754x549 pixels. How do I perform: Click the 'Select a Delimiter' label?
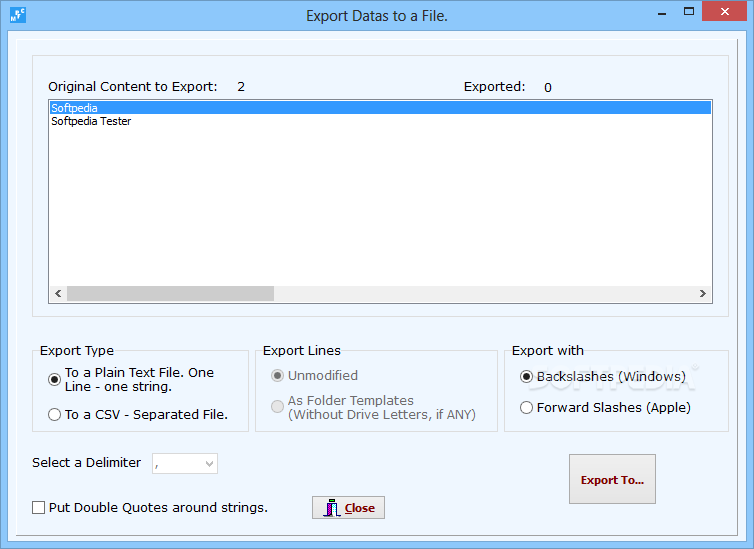click(87, 462)
